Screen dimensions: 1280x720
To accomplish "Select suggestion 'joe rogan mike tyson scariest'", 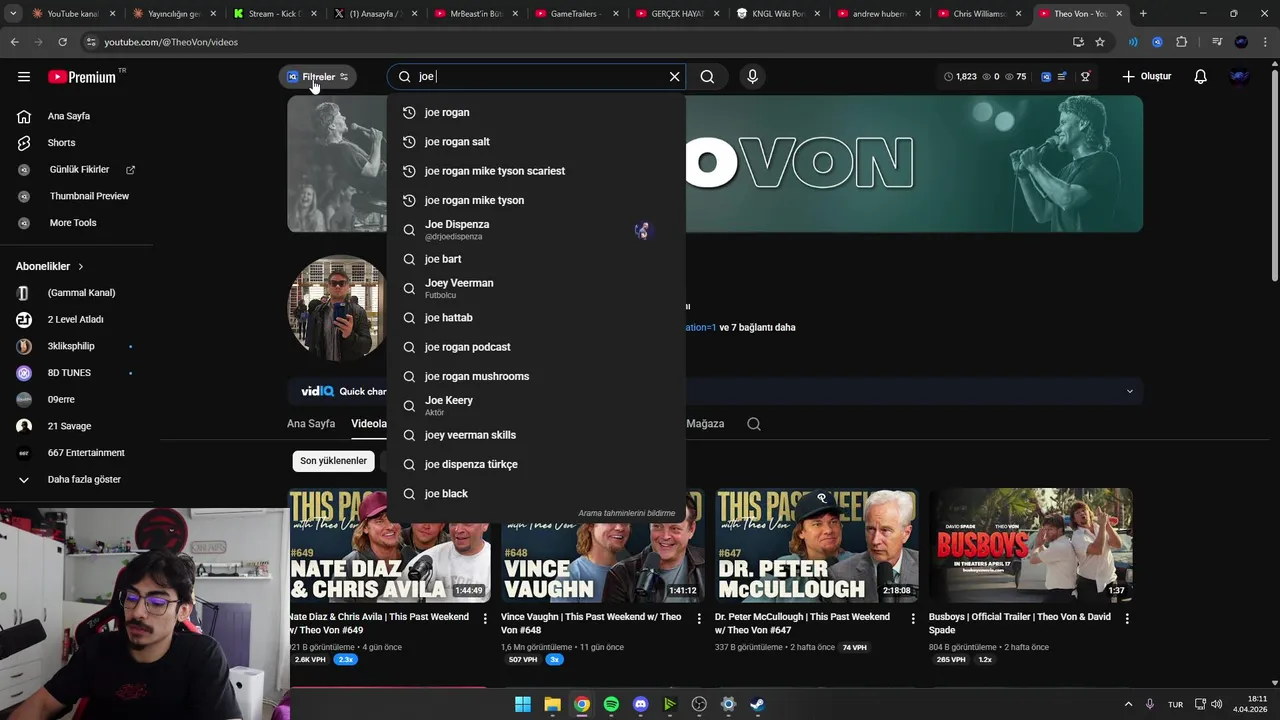I will coord(536,171).
